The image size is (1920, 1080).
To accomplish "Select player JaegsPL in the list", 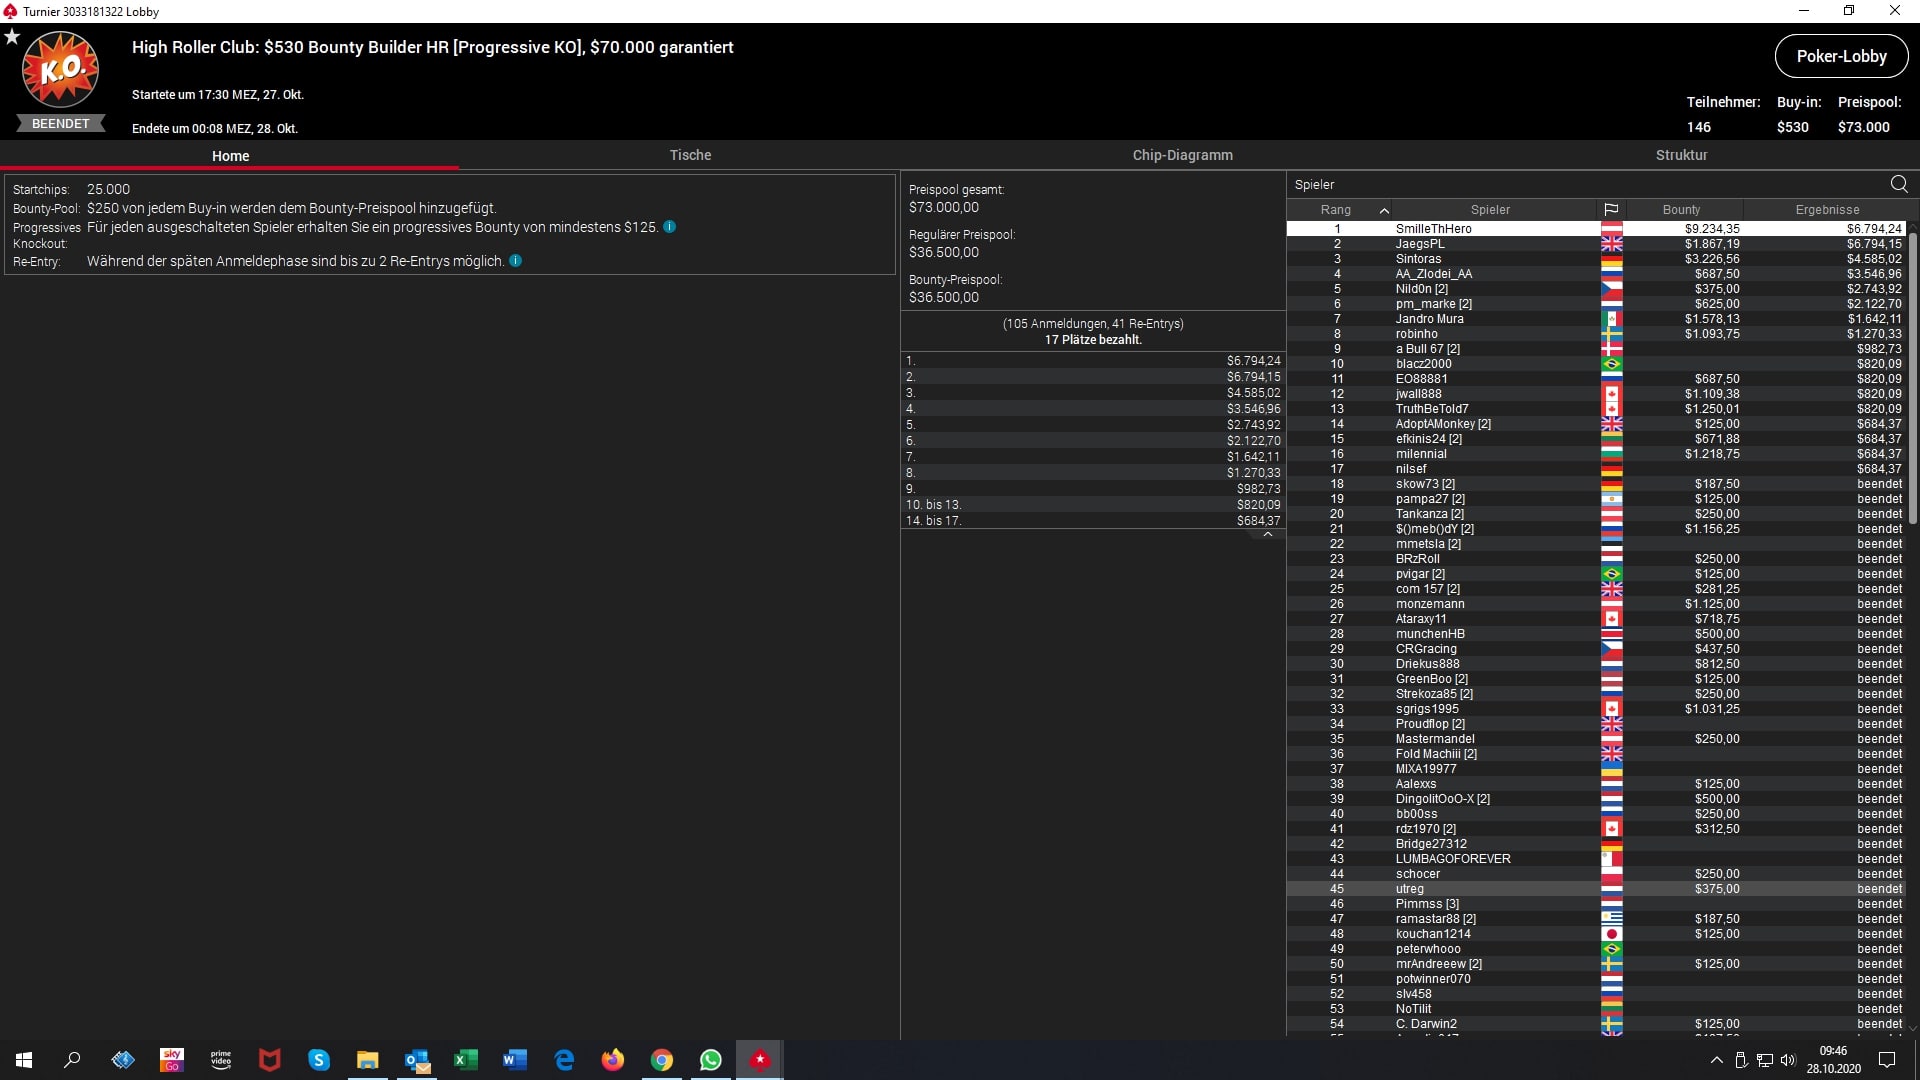I will coord(1420,244).
